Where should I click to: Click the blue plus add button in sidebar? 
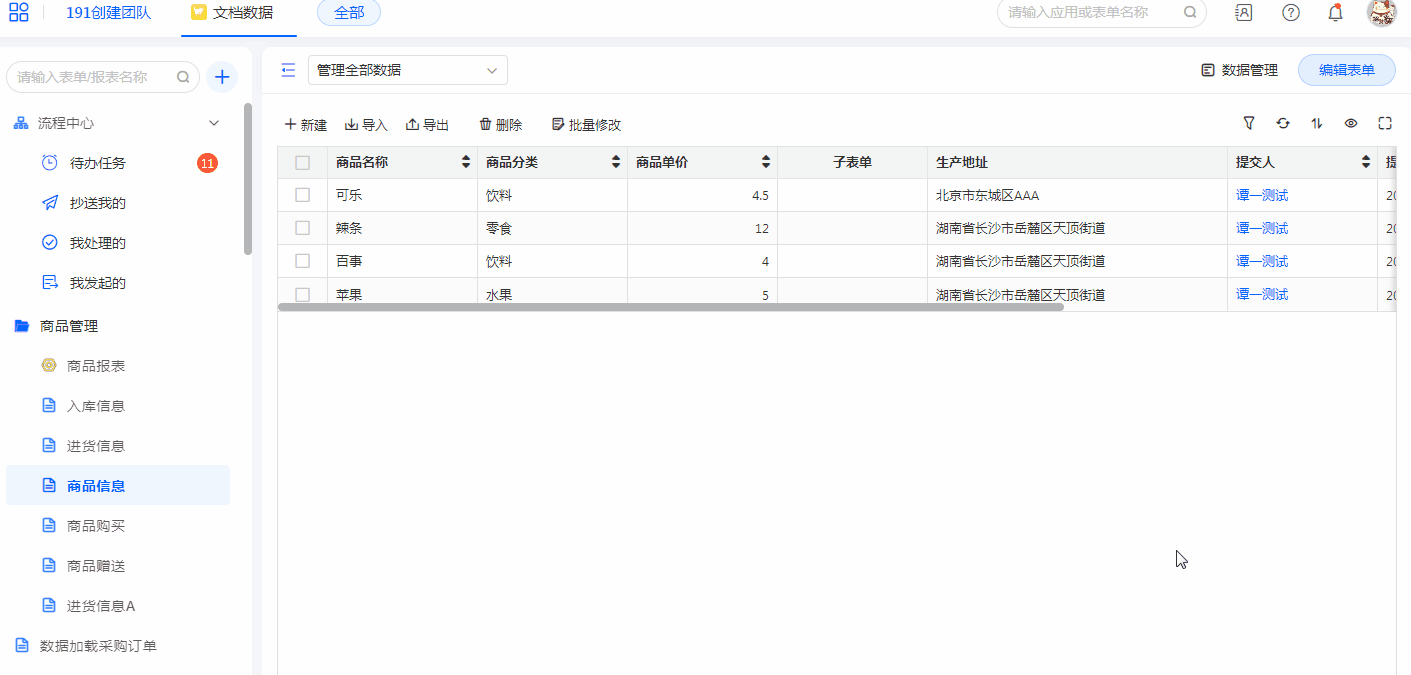coord(222,77)
